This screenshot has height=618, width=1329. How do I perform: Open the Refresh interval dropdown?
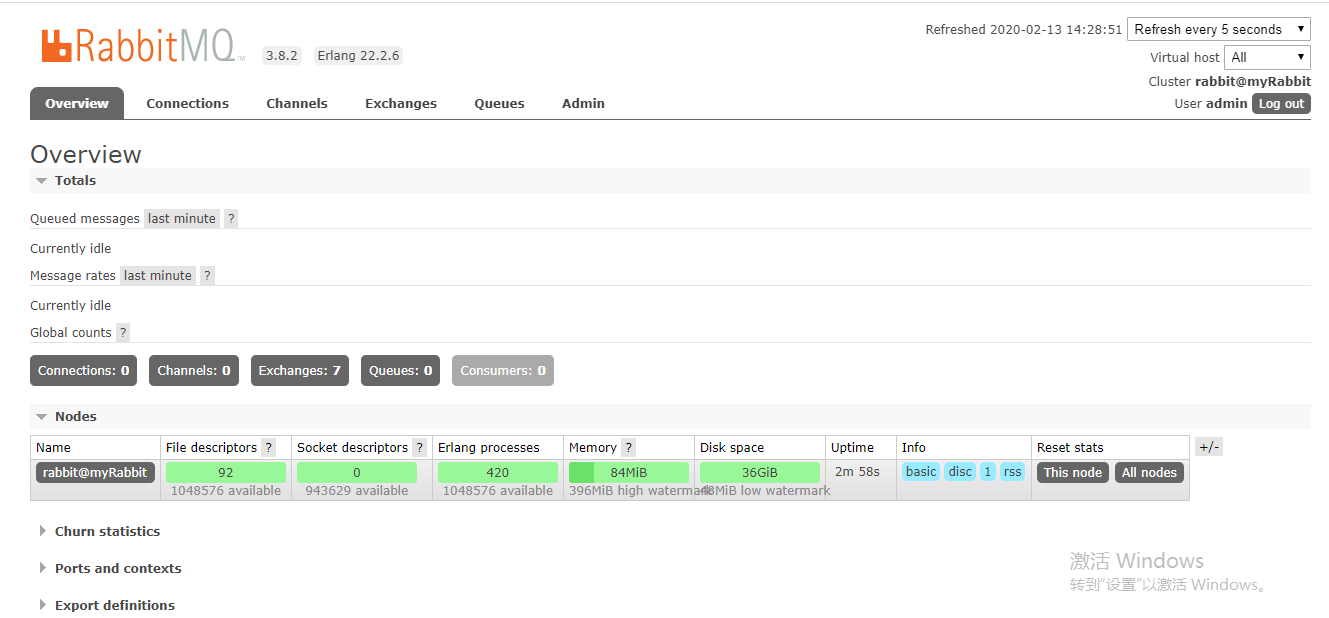click(1218, 29)
